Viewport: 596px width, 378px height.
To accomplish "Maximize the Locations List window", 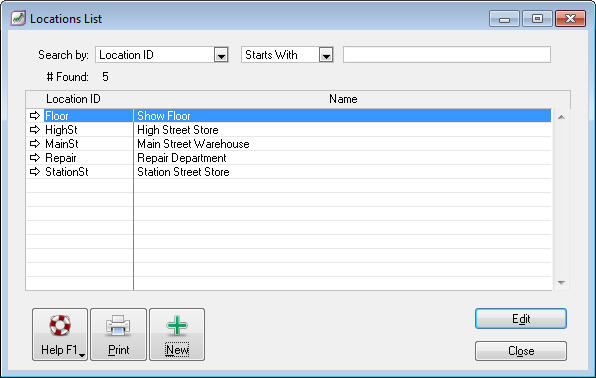I will coord(537,19).
